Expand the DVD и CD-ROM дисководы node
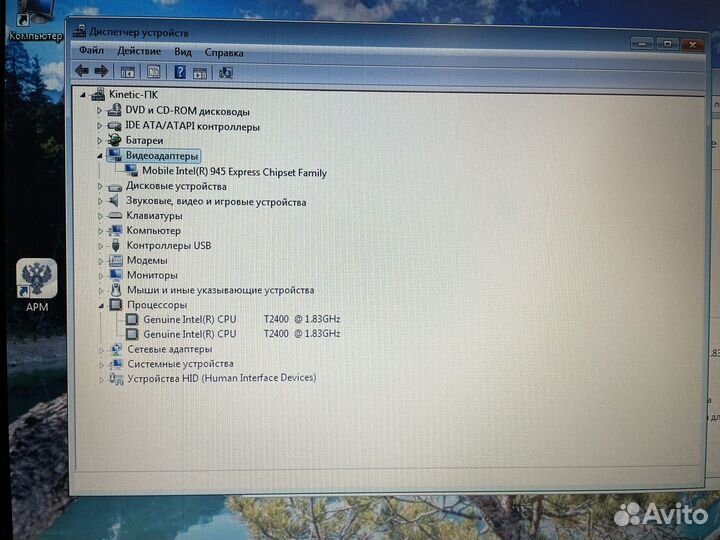This screenshot has height=540, width=720. 99,111
